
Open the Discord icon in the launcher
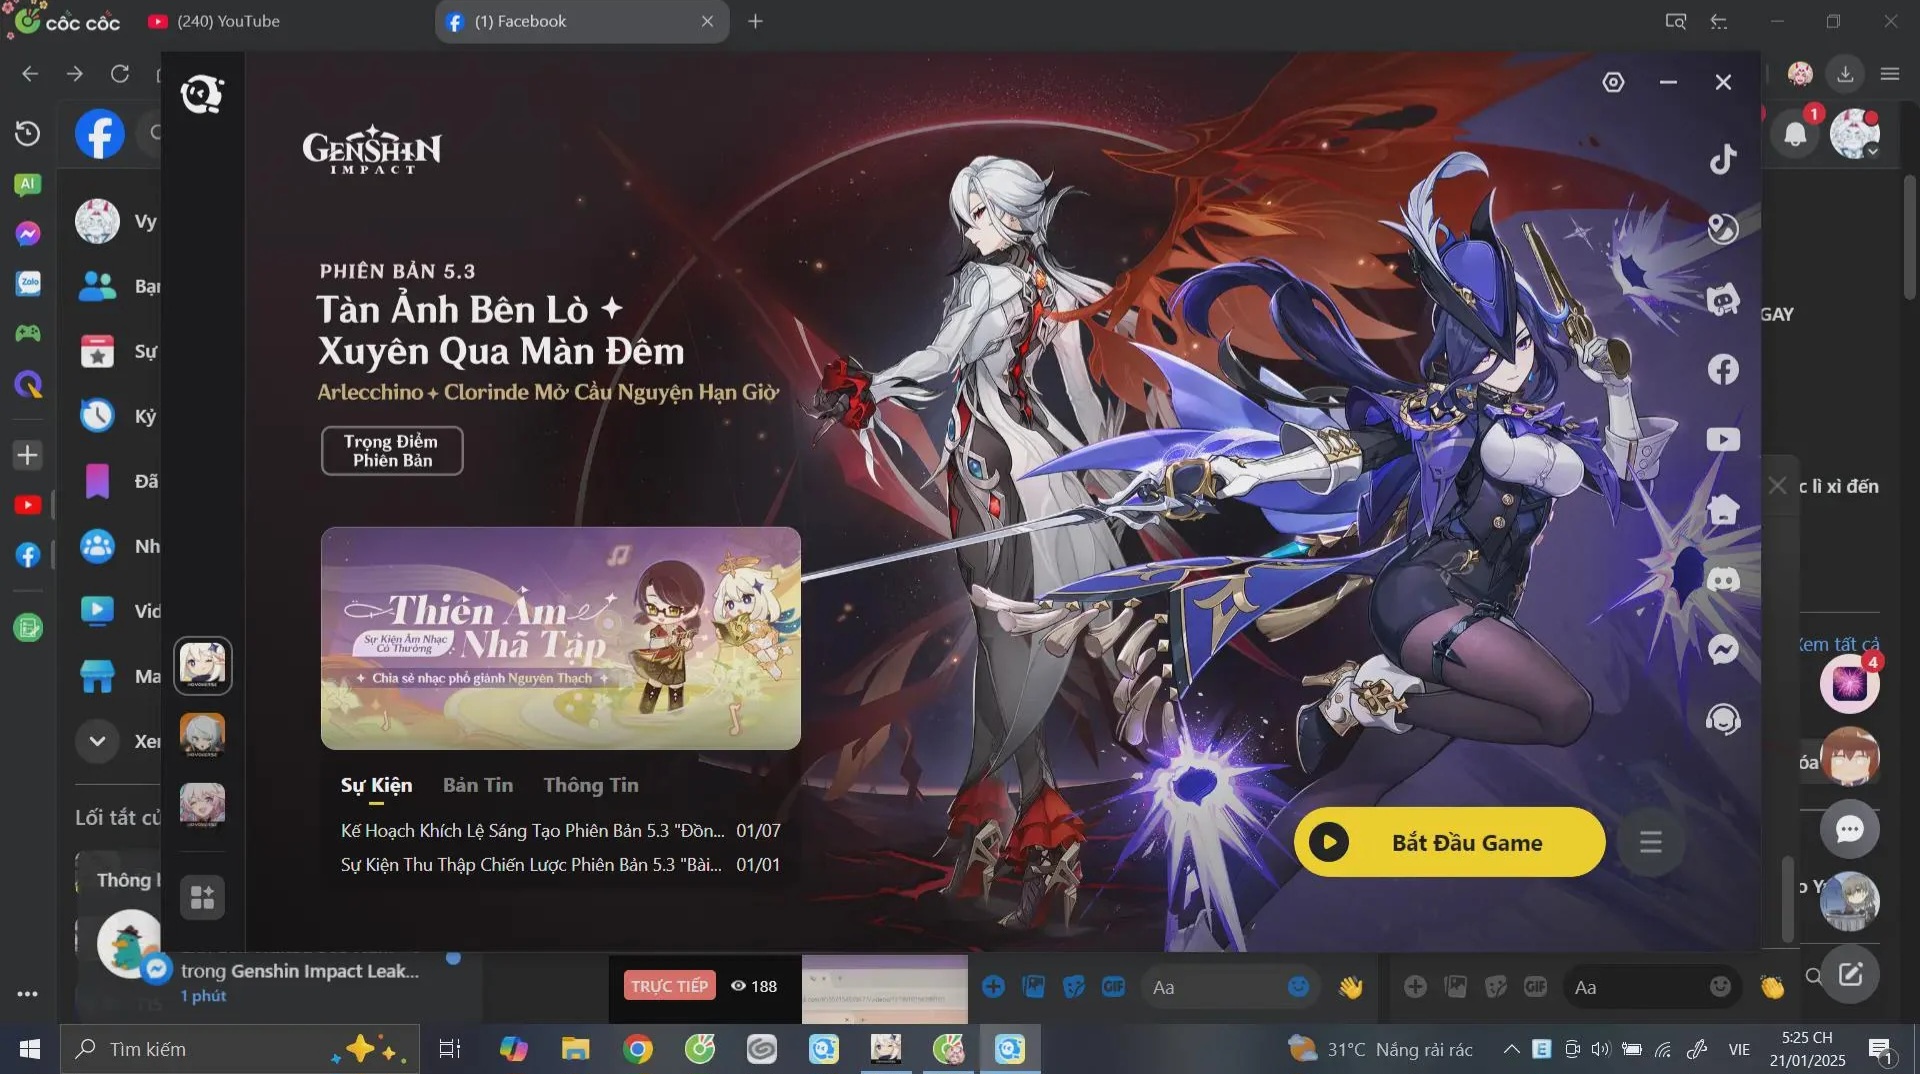click(x=1723, y=580)
